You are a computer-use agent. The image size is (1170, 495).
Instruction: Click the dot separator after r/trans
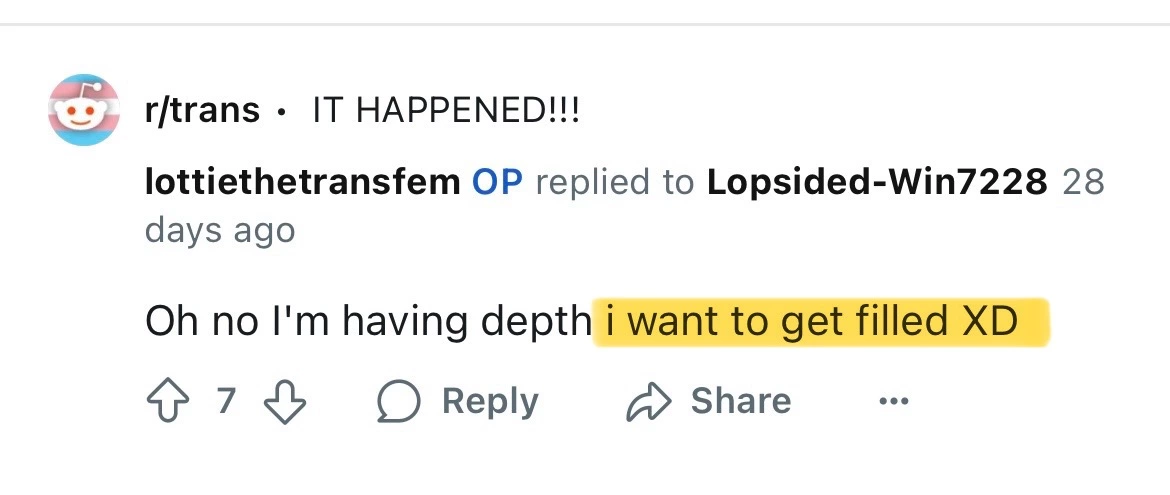(285, 111)
